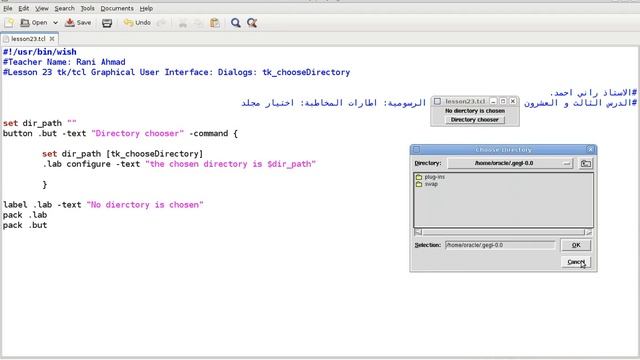Click the '#Teacher Name: Rani Ahmad' comment
Viewport: 640px width, 360px height.
click(64, 62)
